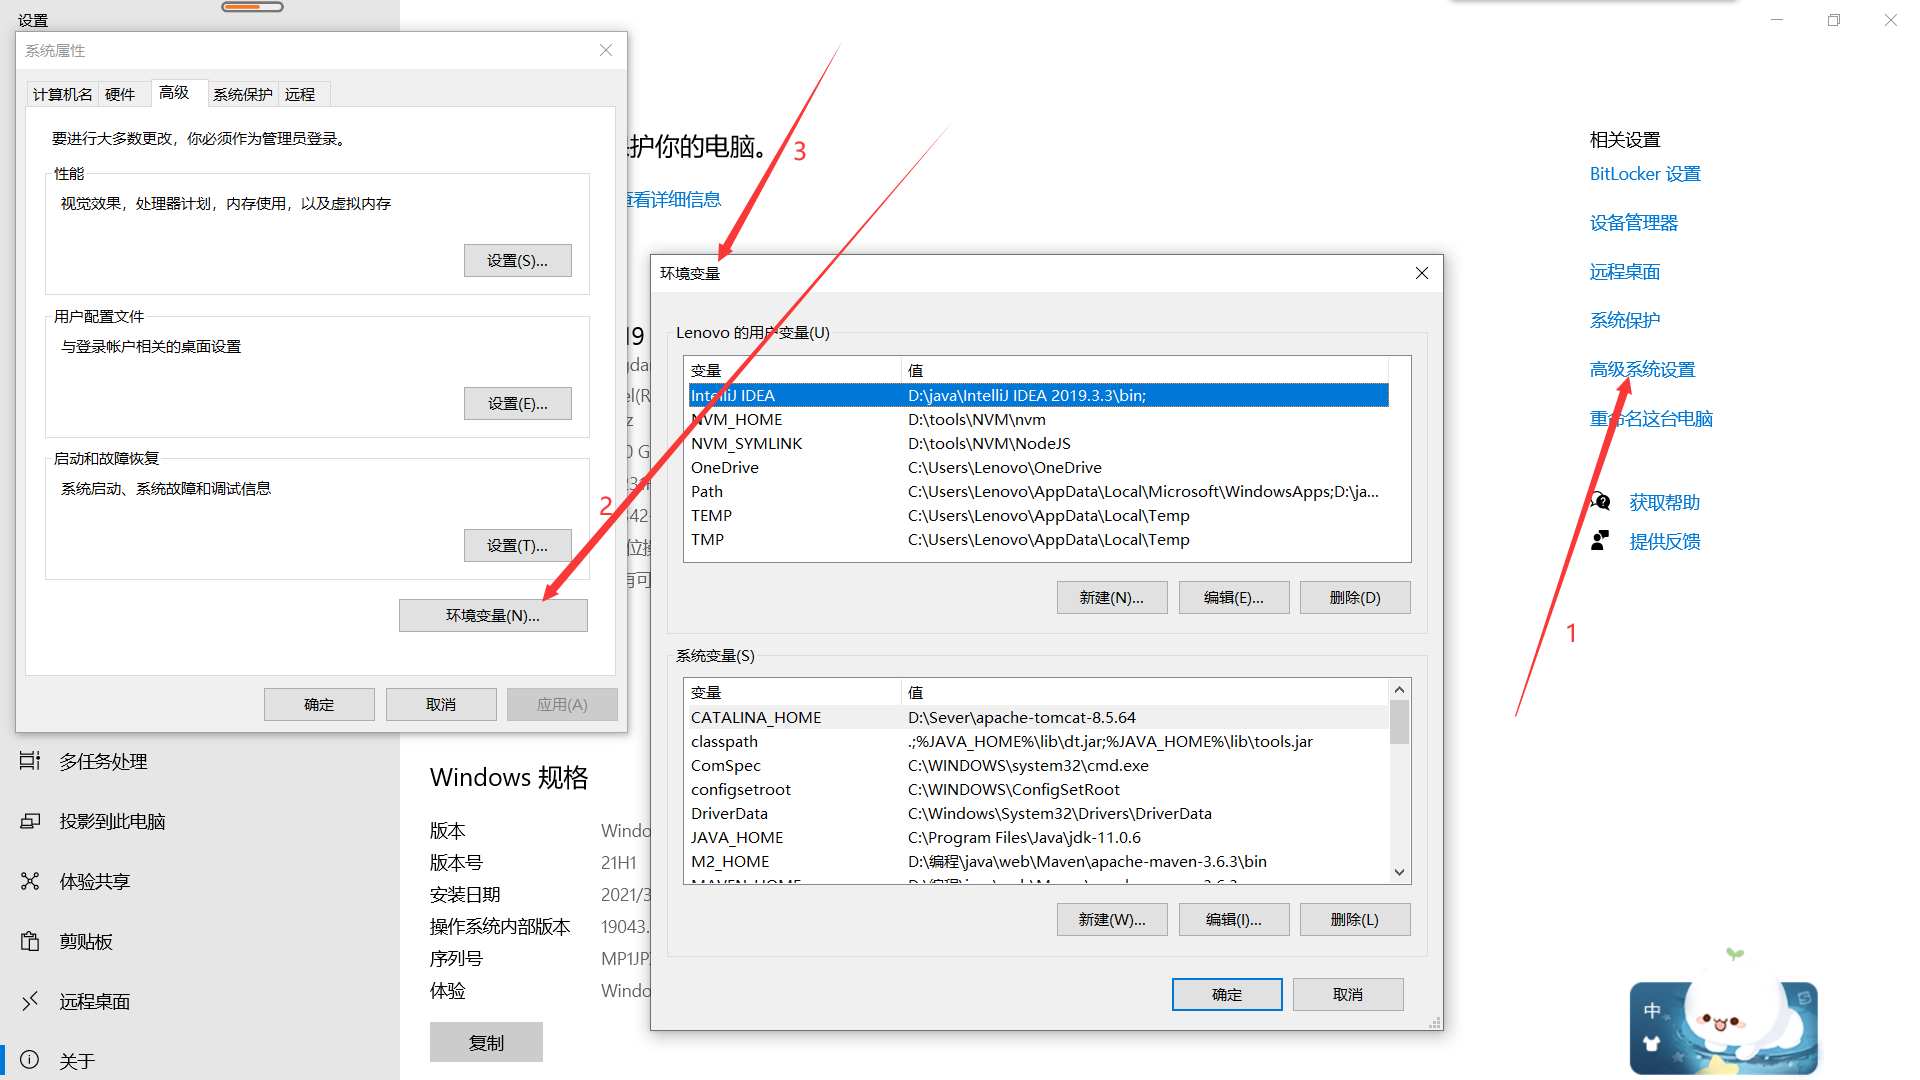Switch to the 计算机名 tab
1920x1080 pixels.
click(x=62, y=94)
